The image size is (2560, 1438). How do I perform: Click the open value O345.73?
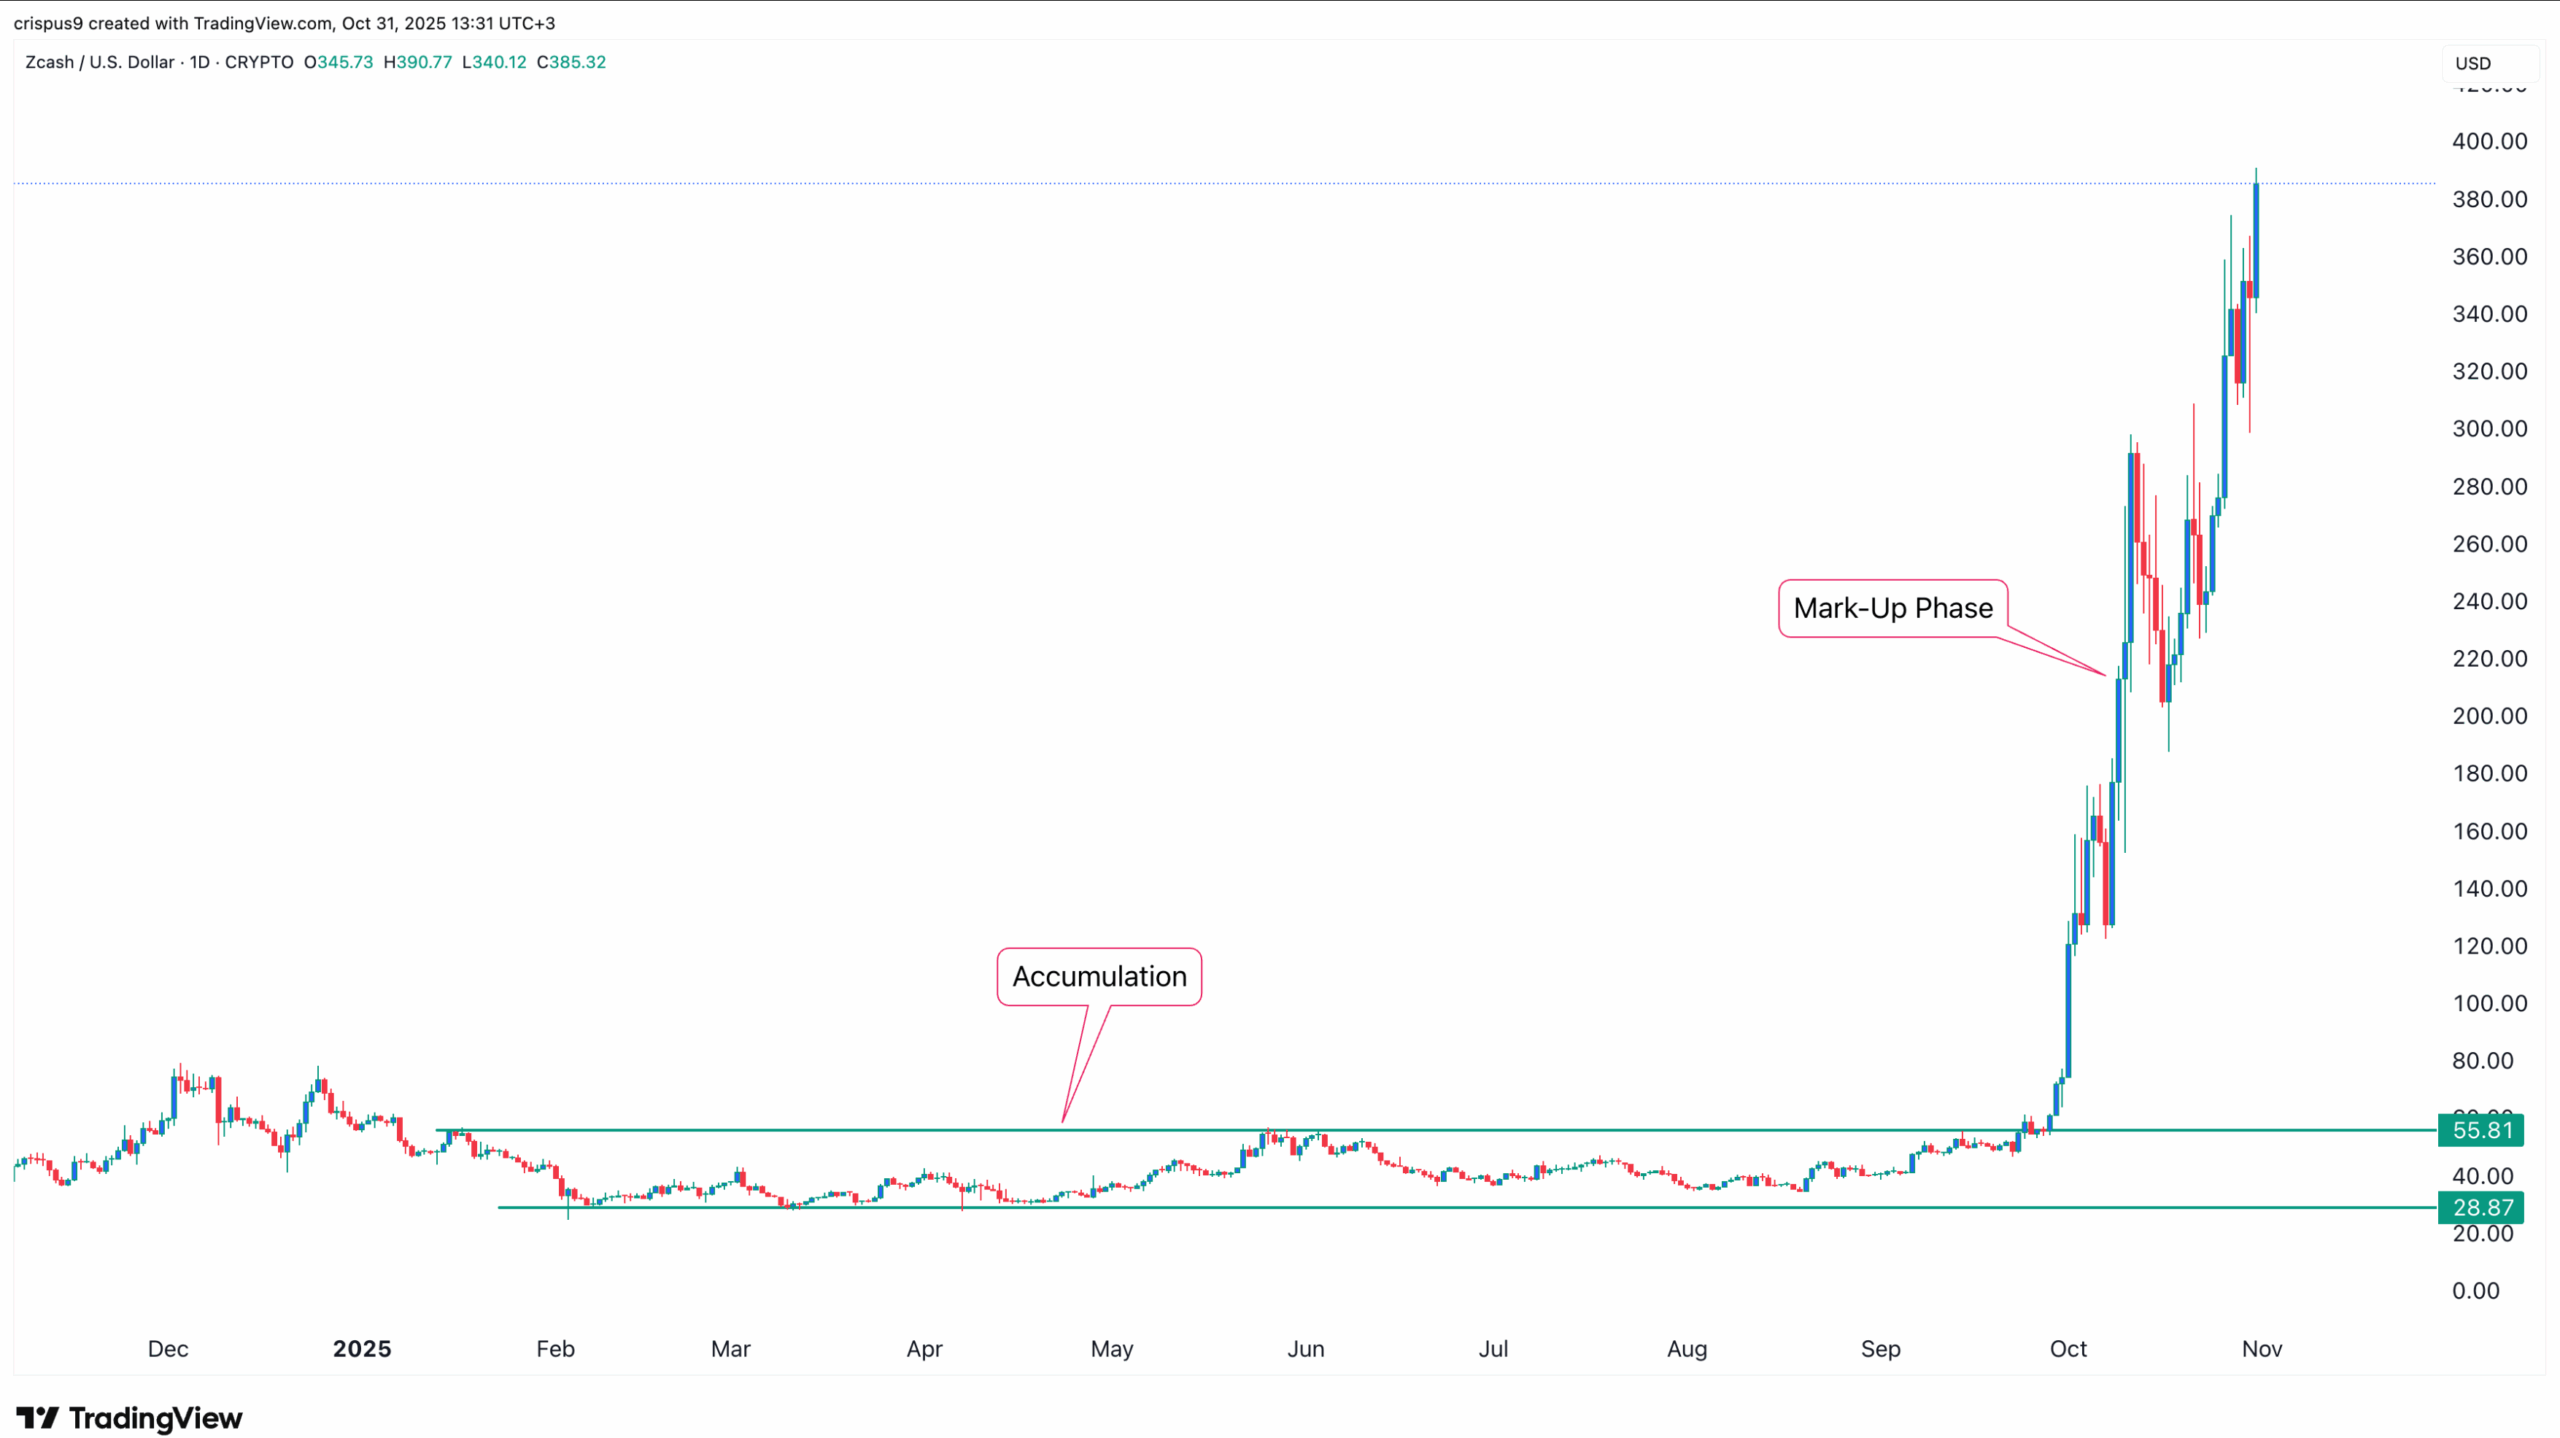pyautogui.click(x=338, y=62)
